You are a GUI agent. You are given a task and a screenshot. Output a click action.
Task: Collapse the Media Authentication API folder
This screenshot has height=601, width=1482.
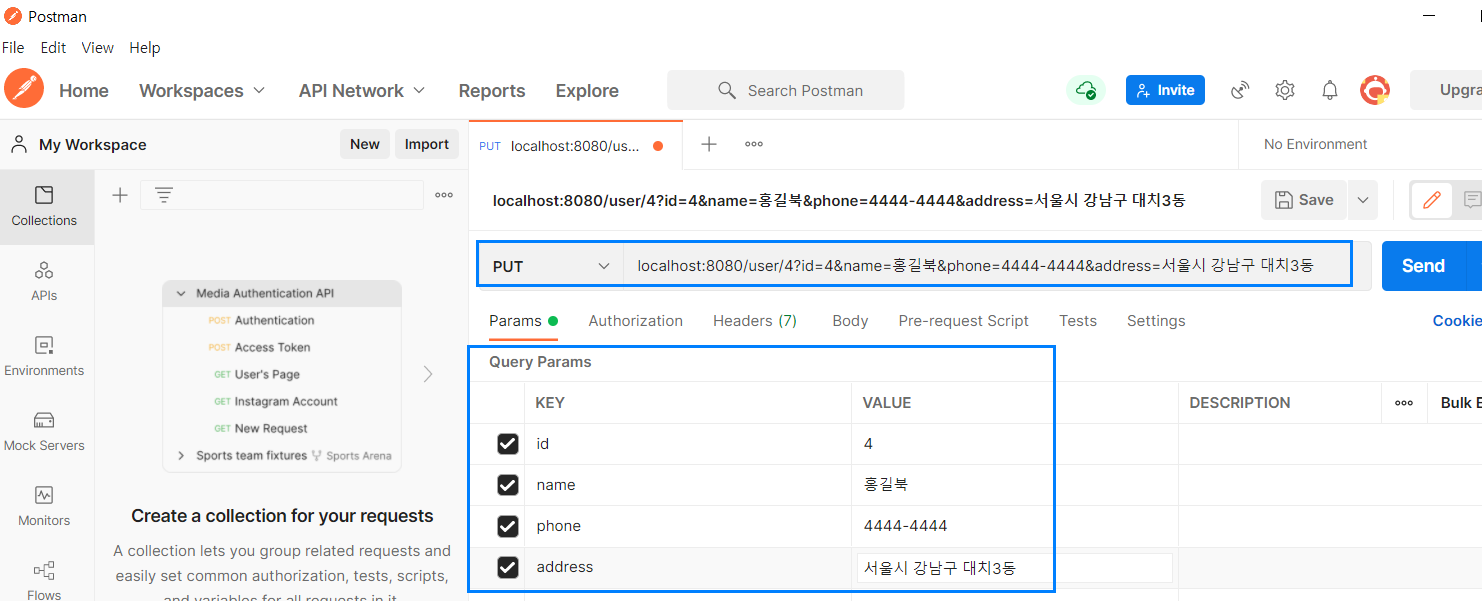[x=181, y=293]
